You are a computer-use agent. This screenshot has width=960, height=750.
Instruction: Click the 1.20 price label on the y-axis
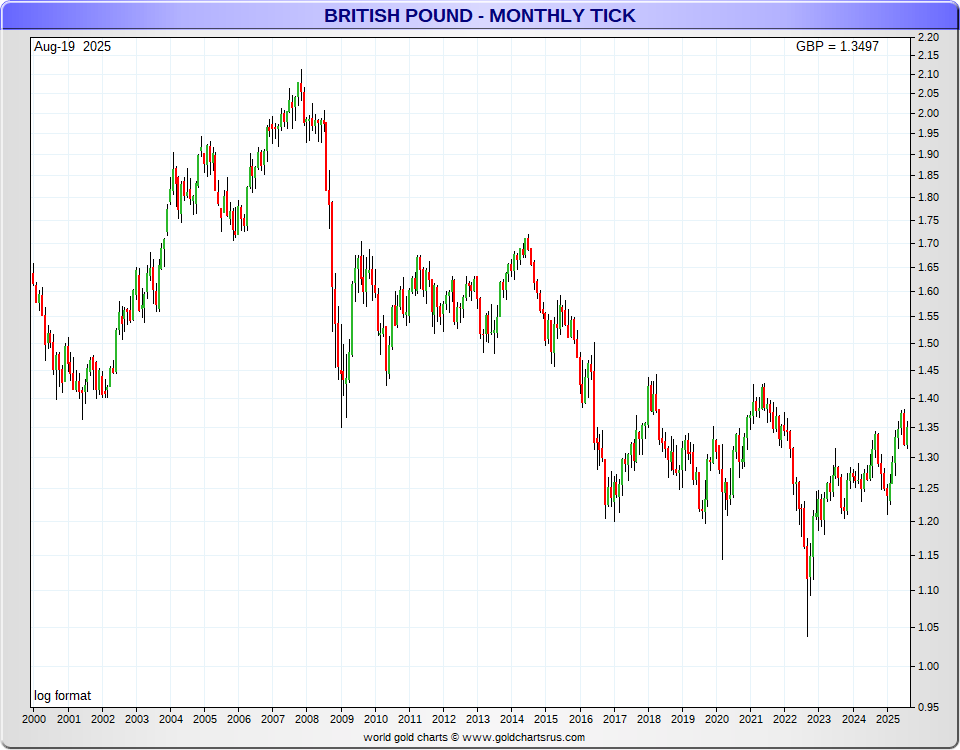pyautogui.click(x=929, y=522)
